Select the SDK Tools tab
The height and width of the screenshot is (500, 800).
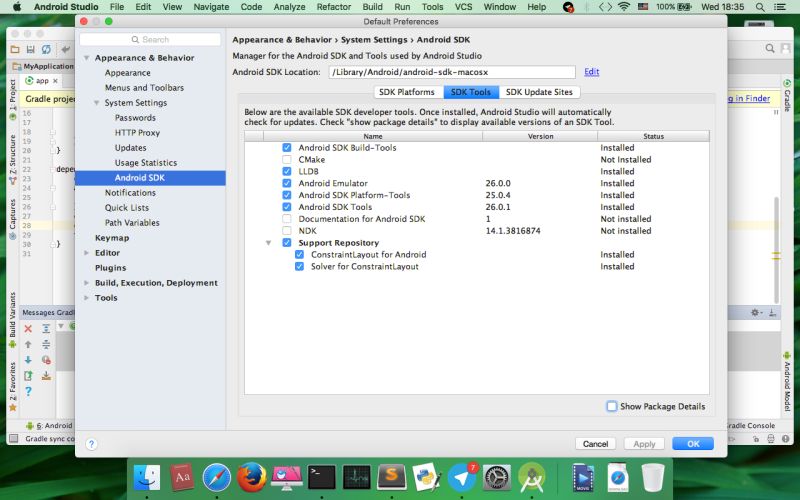click(x=471, y=92)
